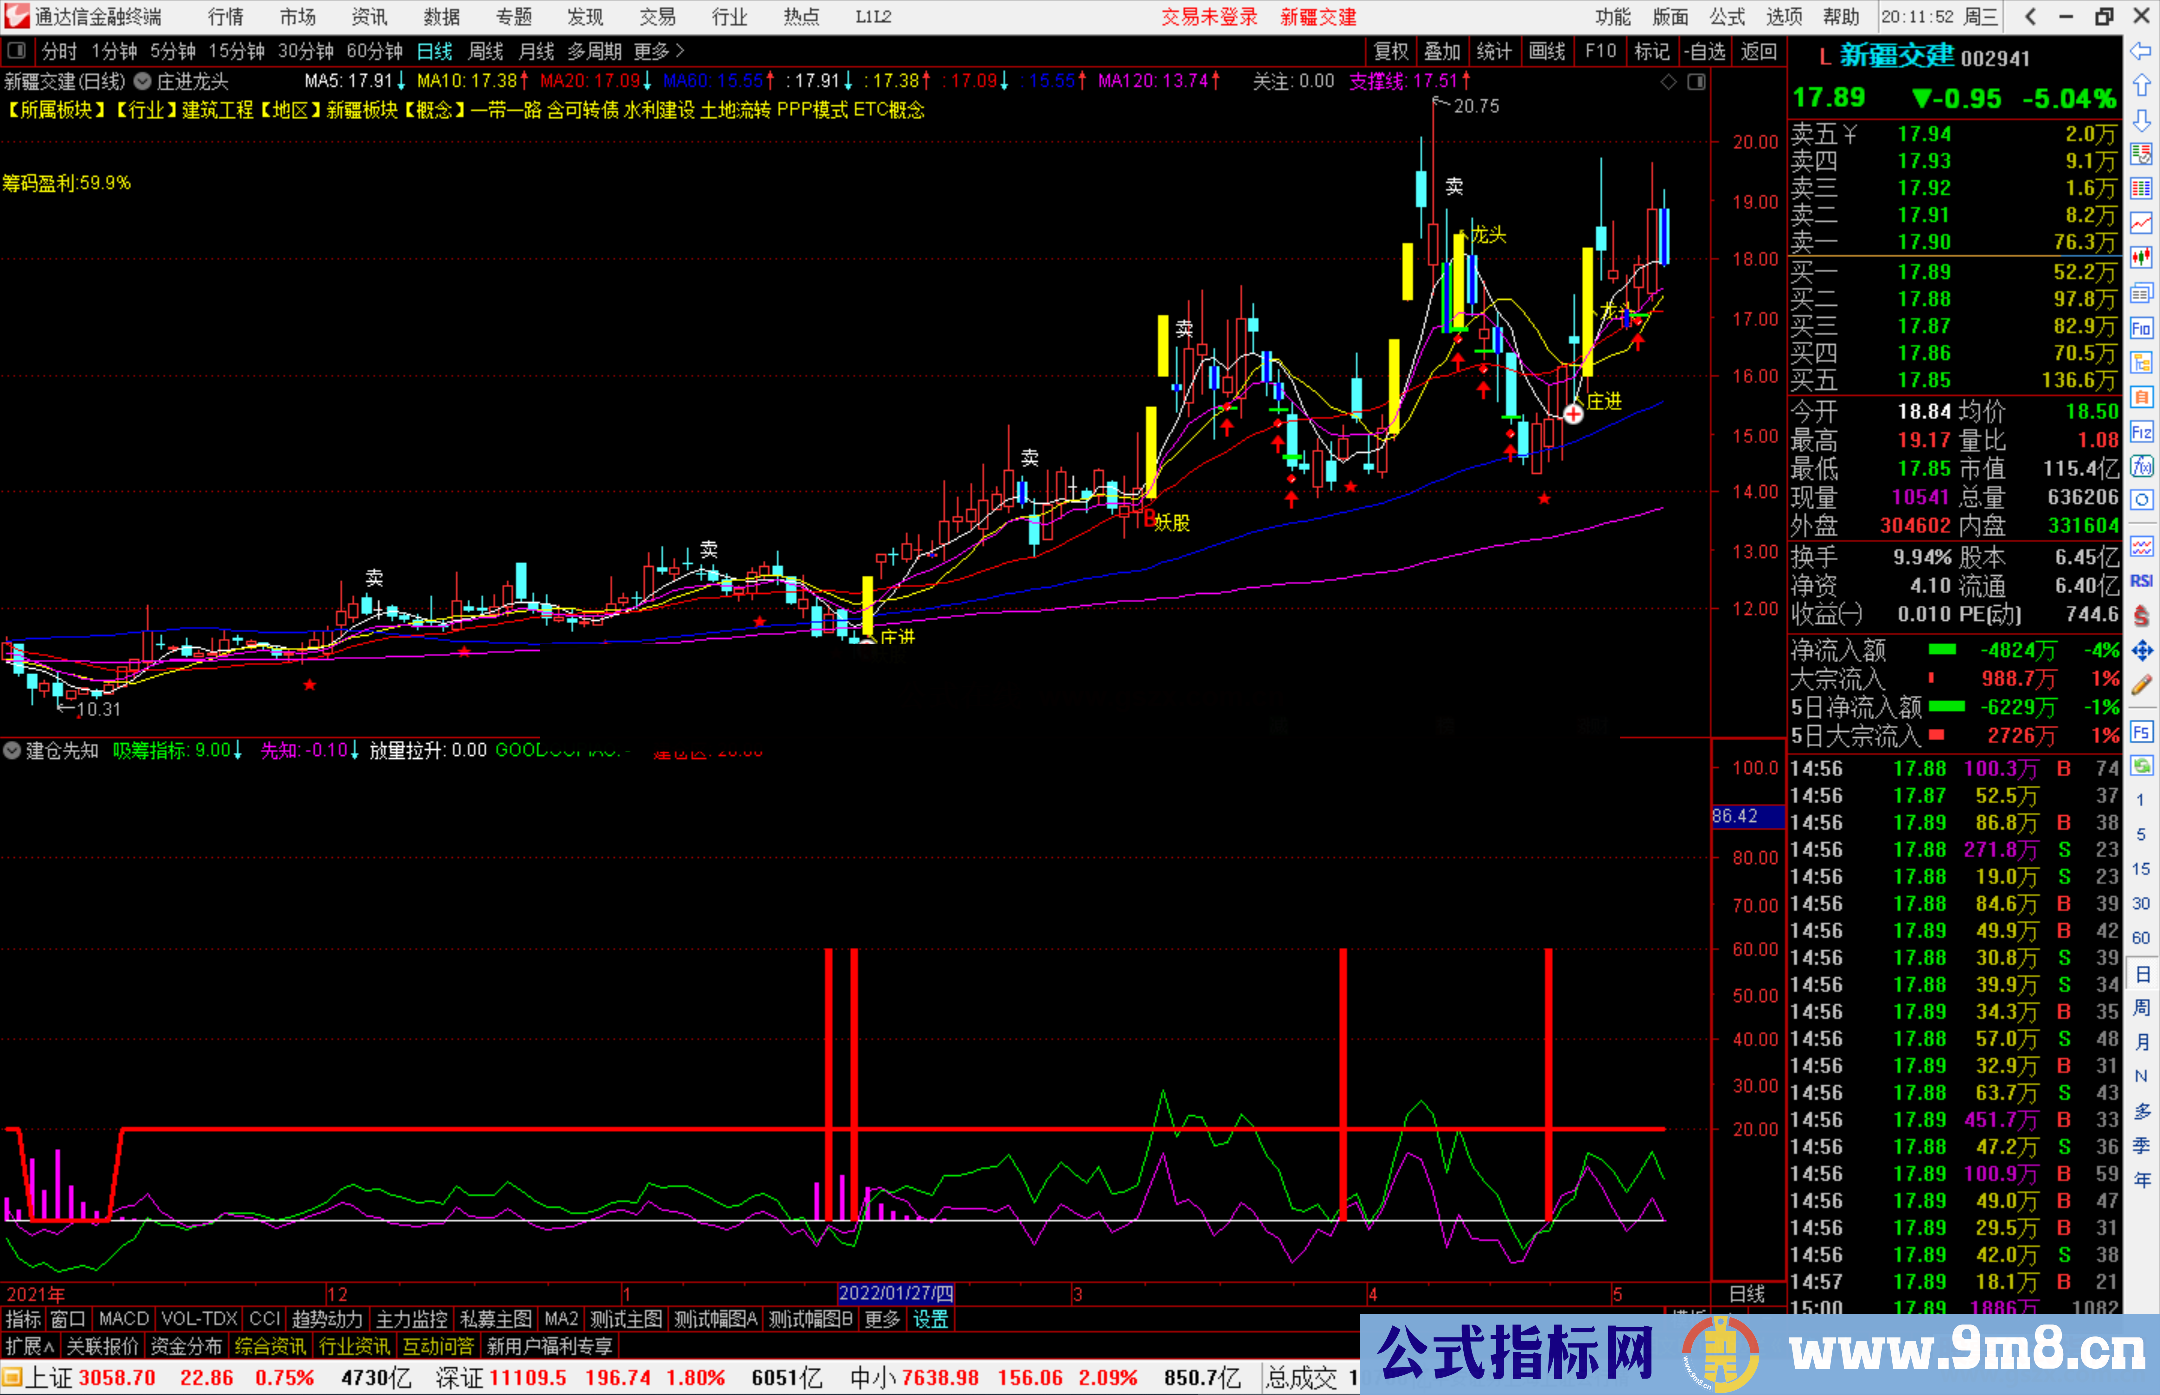2160x1395 pixels.
Task: Toggle panel icon left of 分时 tab
Action: [x=17, y=51]
